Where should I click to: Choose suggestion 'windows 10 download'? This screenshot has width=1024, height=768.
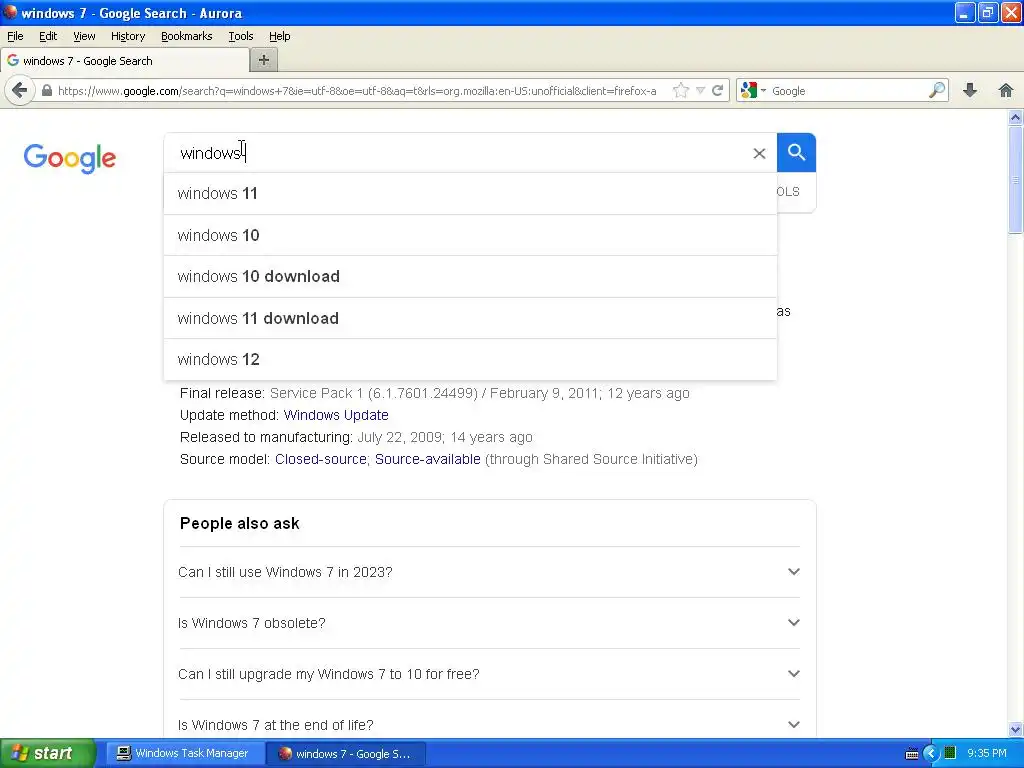click(x=470, y=276)
